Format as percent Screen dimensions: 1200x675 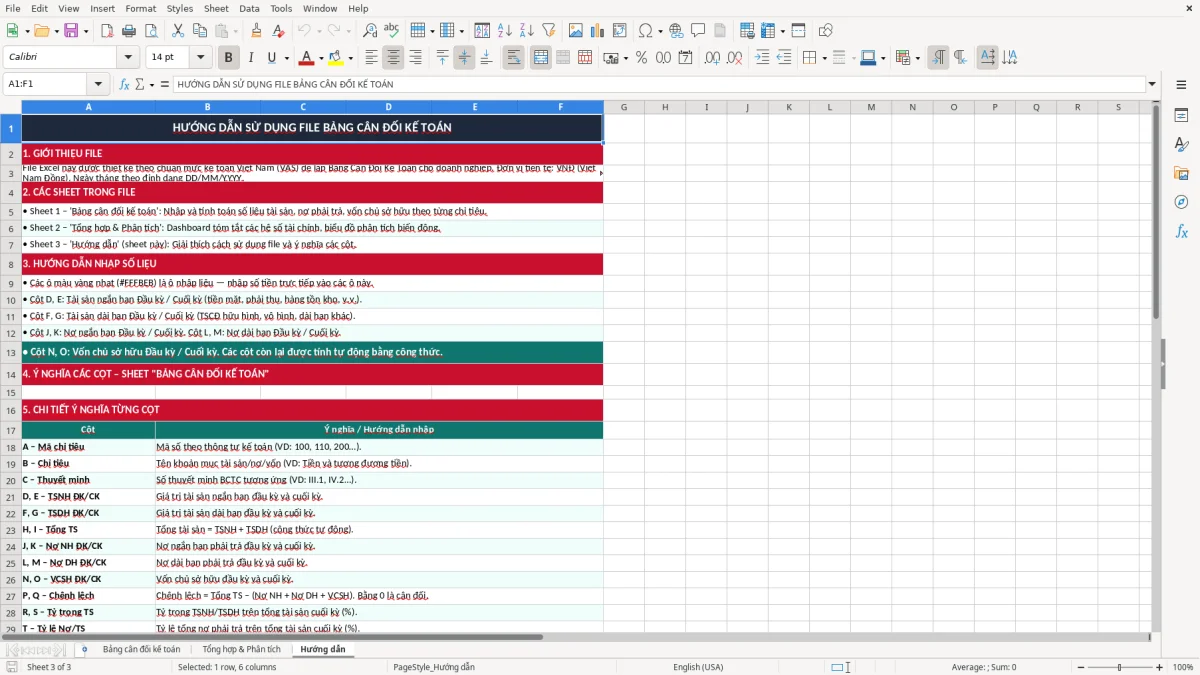(641, 58)
